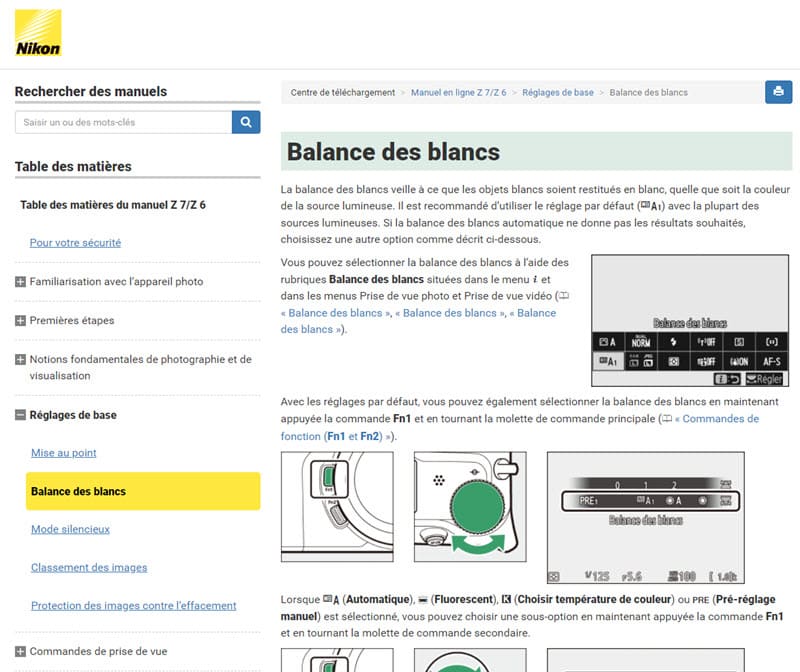800x672 pixels.
Task: Click the white balance selector screen illustration
Action: coord(645,517)
